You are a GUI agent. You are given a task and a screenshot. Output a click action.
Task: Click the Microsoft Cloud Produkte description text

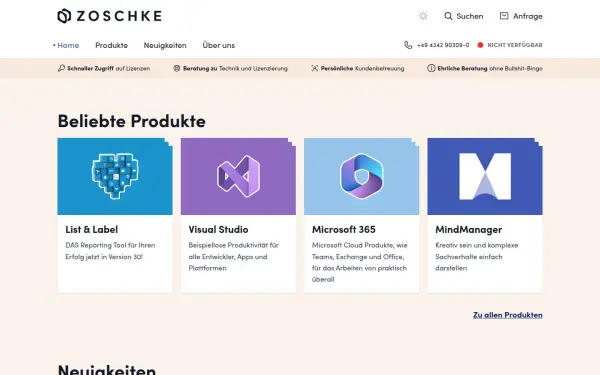tap(359, 262)
